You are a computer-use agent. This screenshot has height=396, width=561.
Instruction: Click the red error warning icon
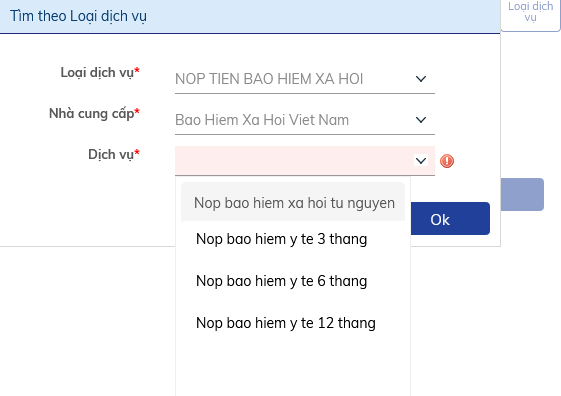447,161
